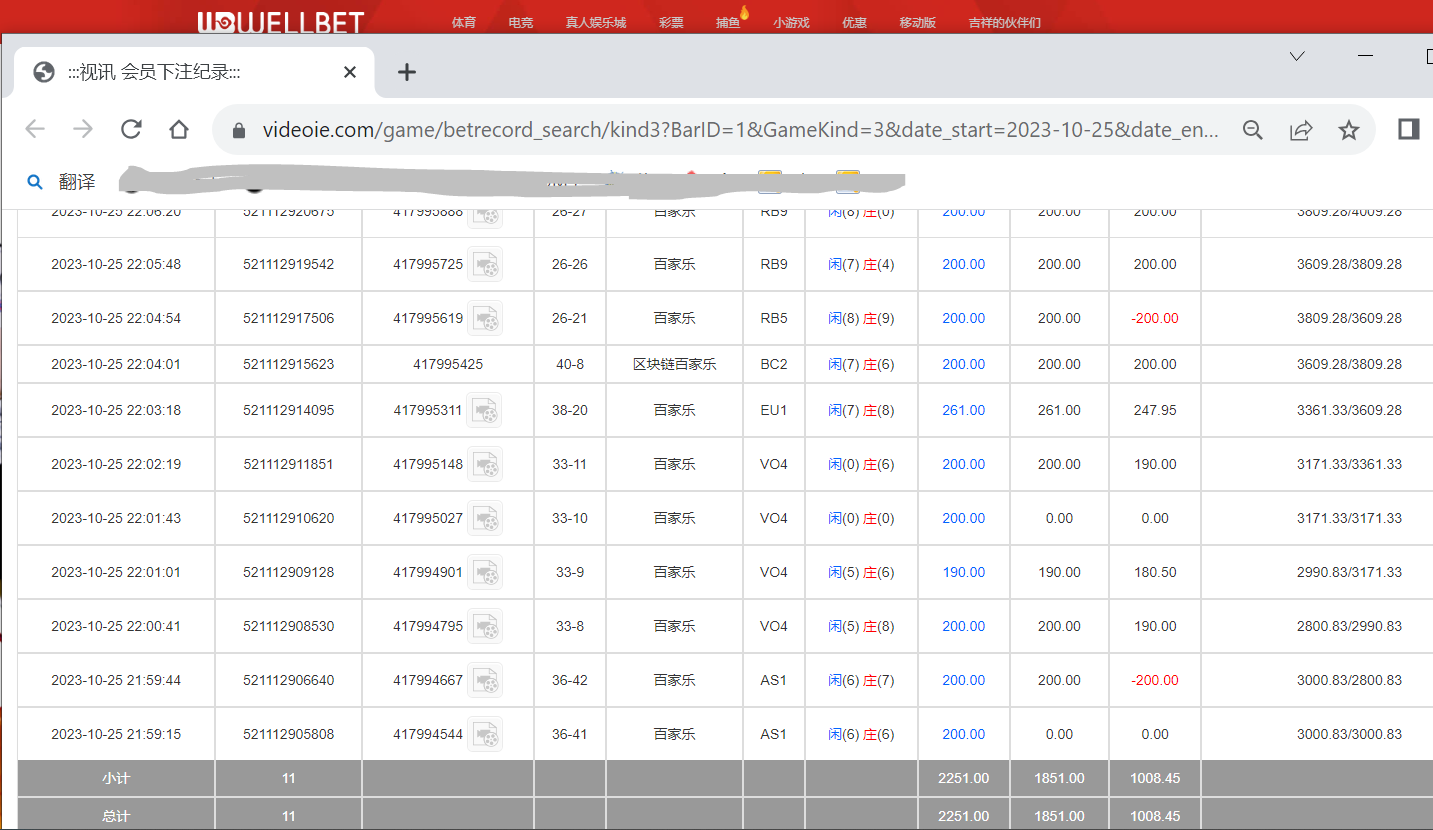This screenshot has width=1433, height=830.
Task: Select table code BC2
Action: 774,364
